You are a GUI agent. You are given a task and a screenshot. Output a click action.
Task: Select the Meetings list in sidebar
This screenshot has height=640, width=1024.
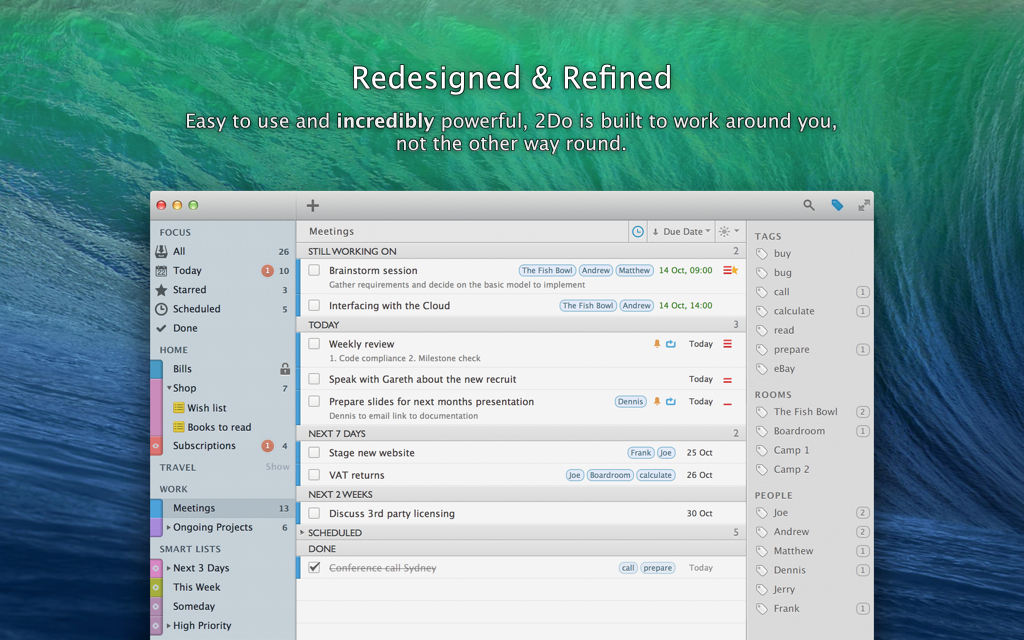pos(223,508)
